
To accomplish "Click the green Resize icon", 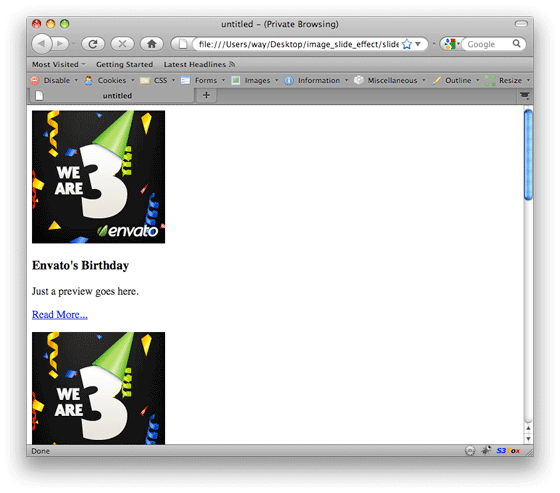I will (490, 80).
